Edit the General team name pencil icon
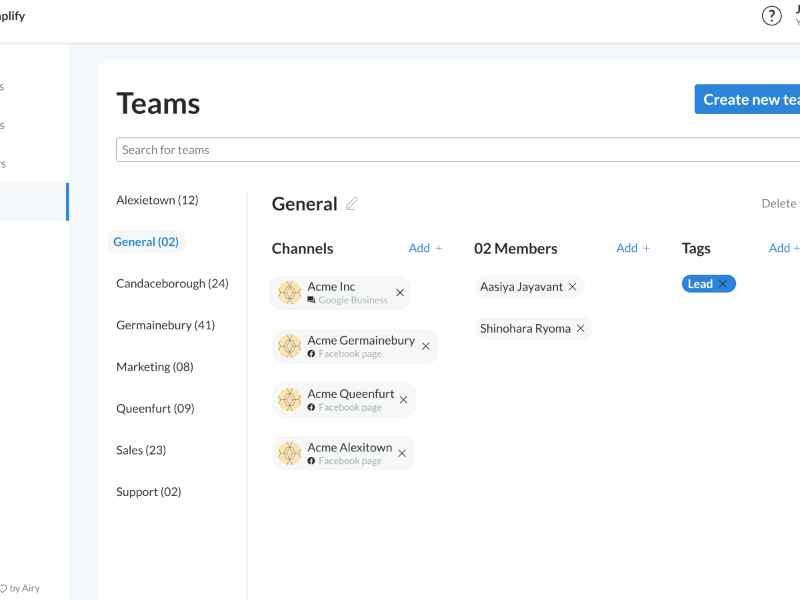 (351, 204)
